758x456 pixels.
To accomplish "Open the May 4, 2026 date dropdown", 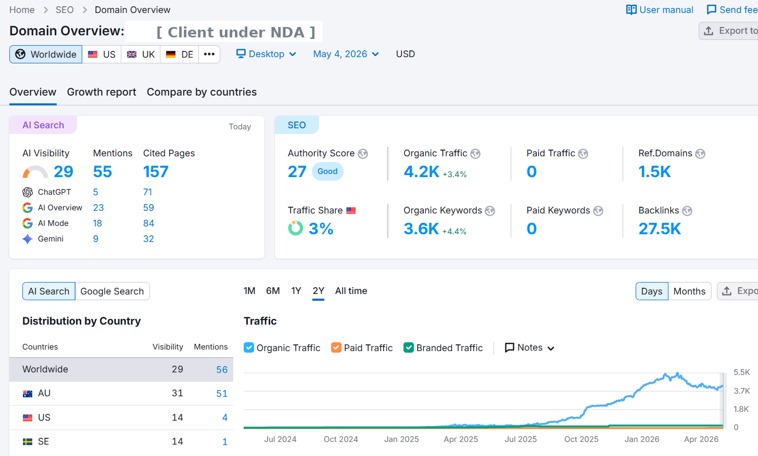I will pyautogui.click(x=346, y=54).
